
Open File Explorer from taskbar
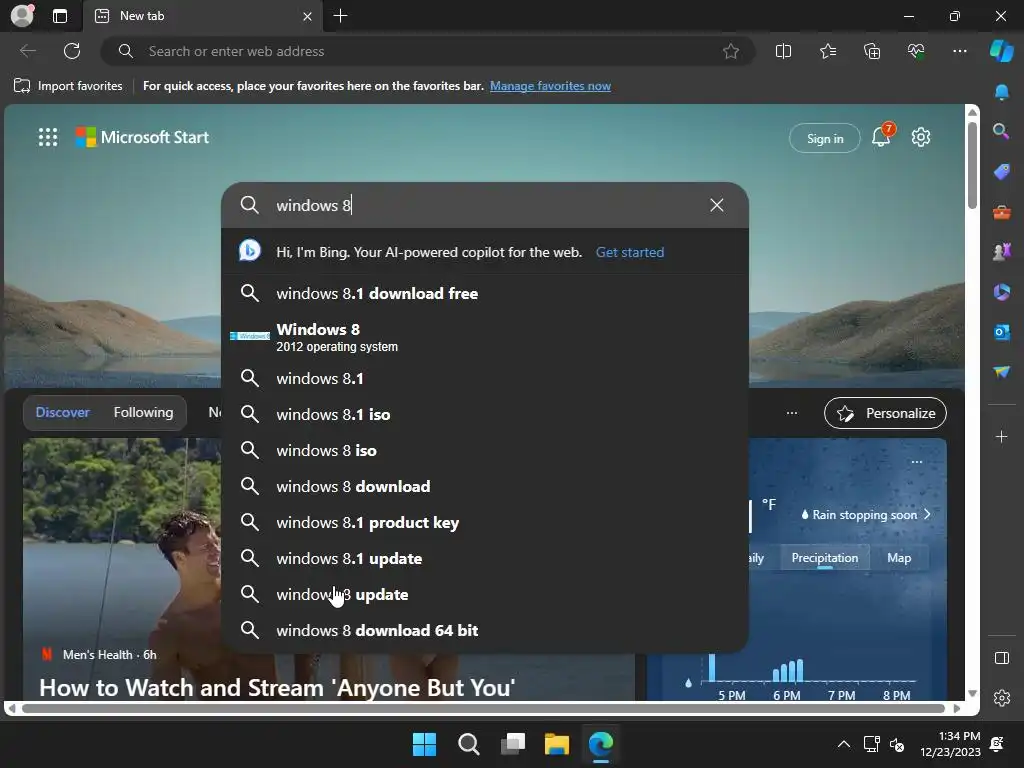pos(556,744)
